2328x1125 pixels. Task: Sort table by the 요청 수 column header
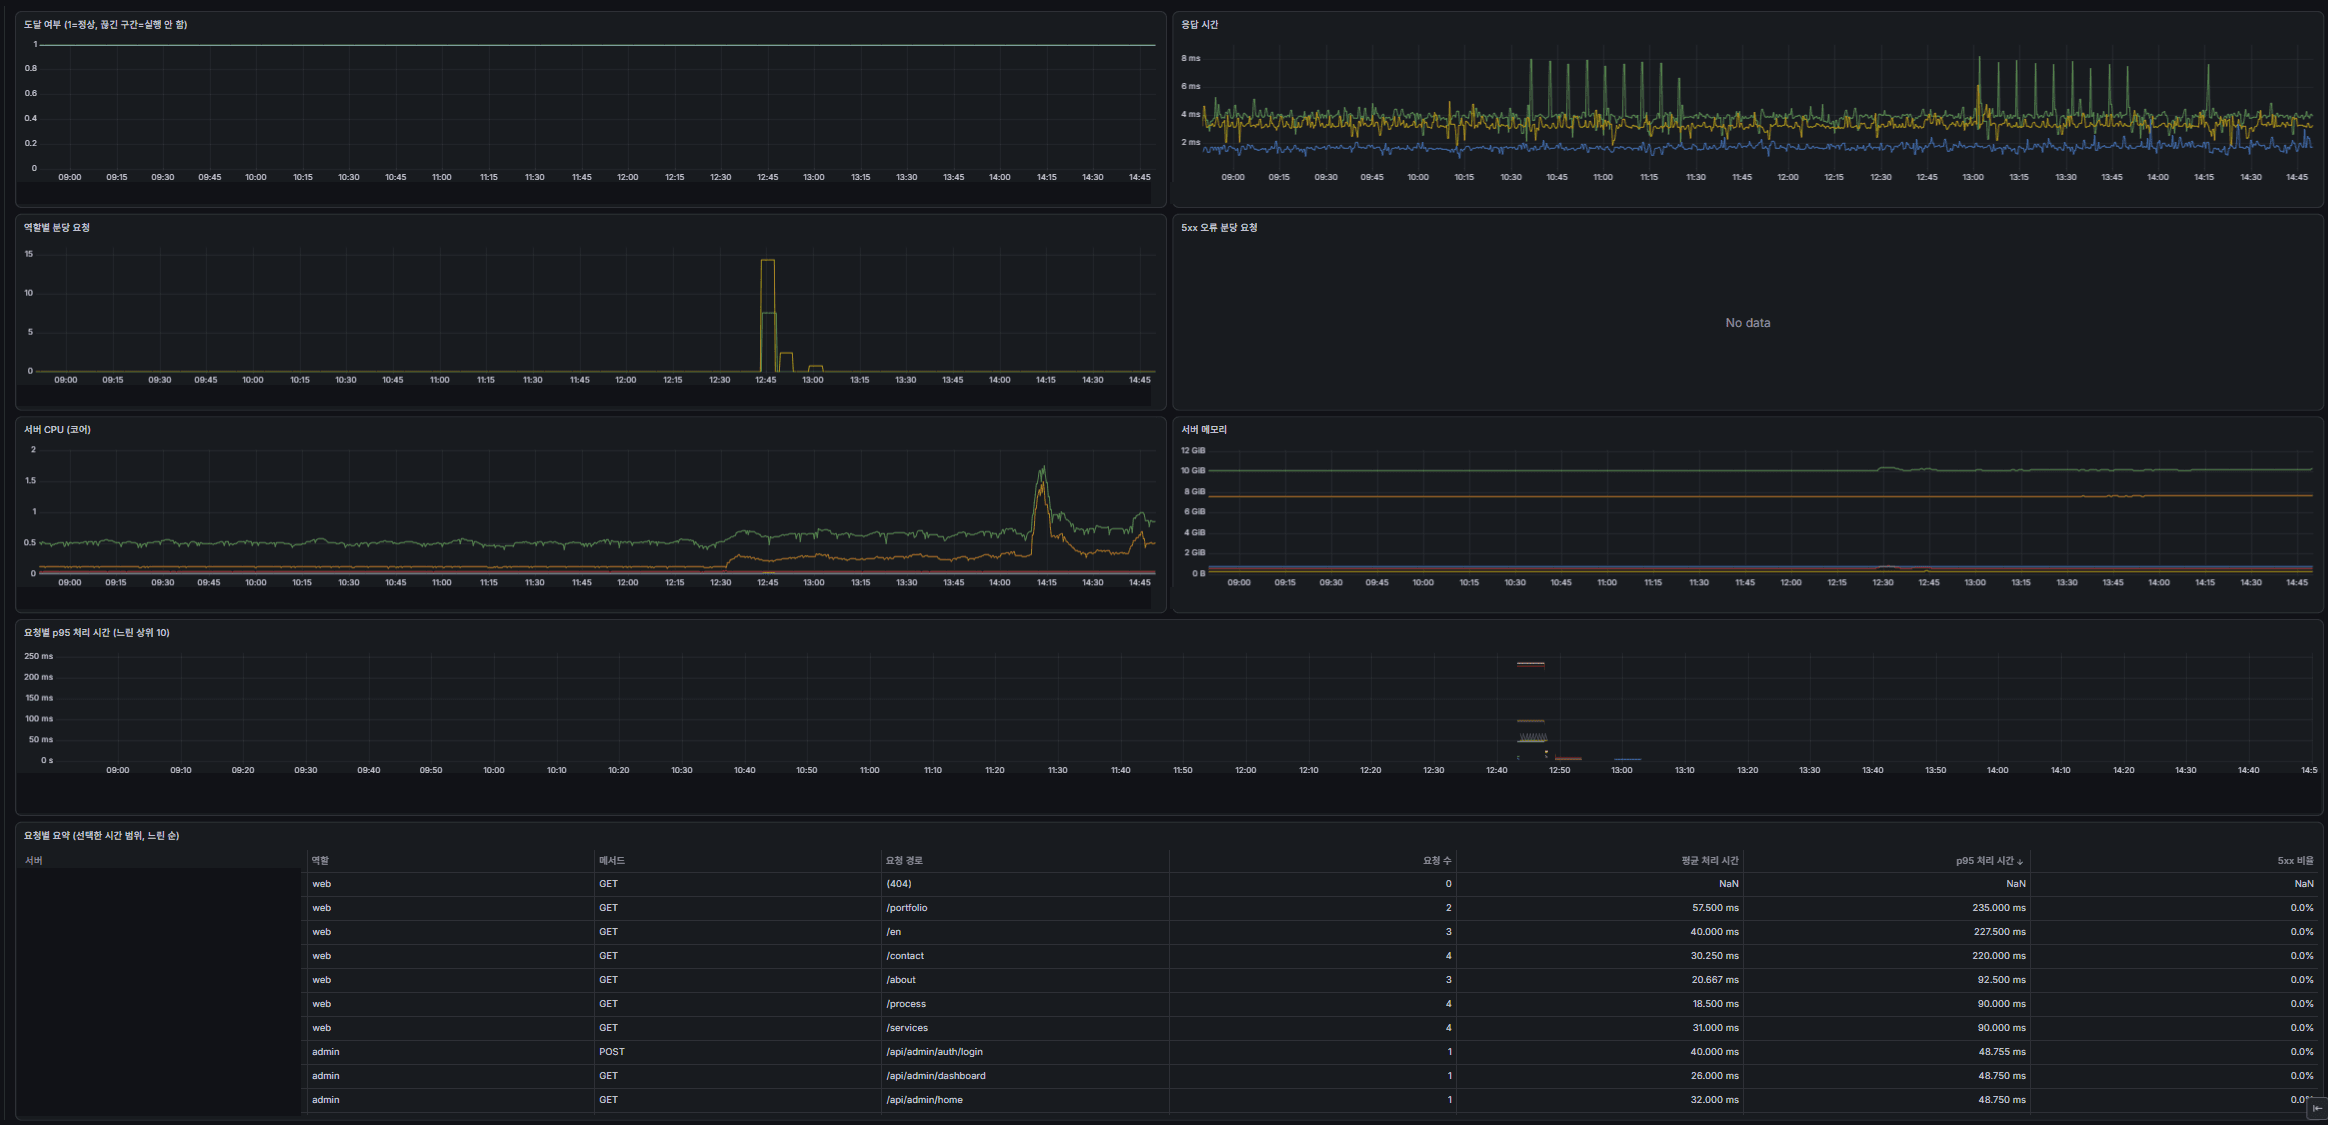tap(1437, 860)
